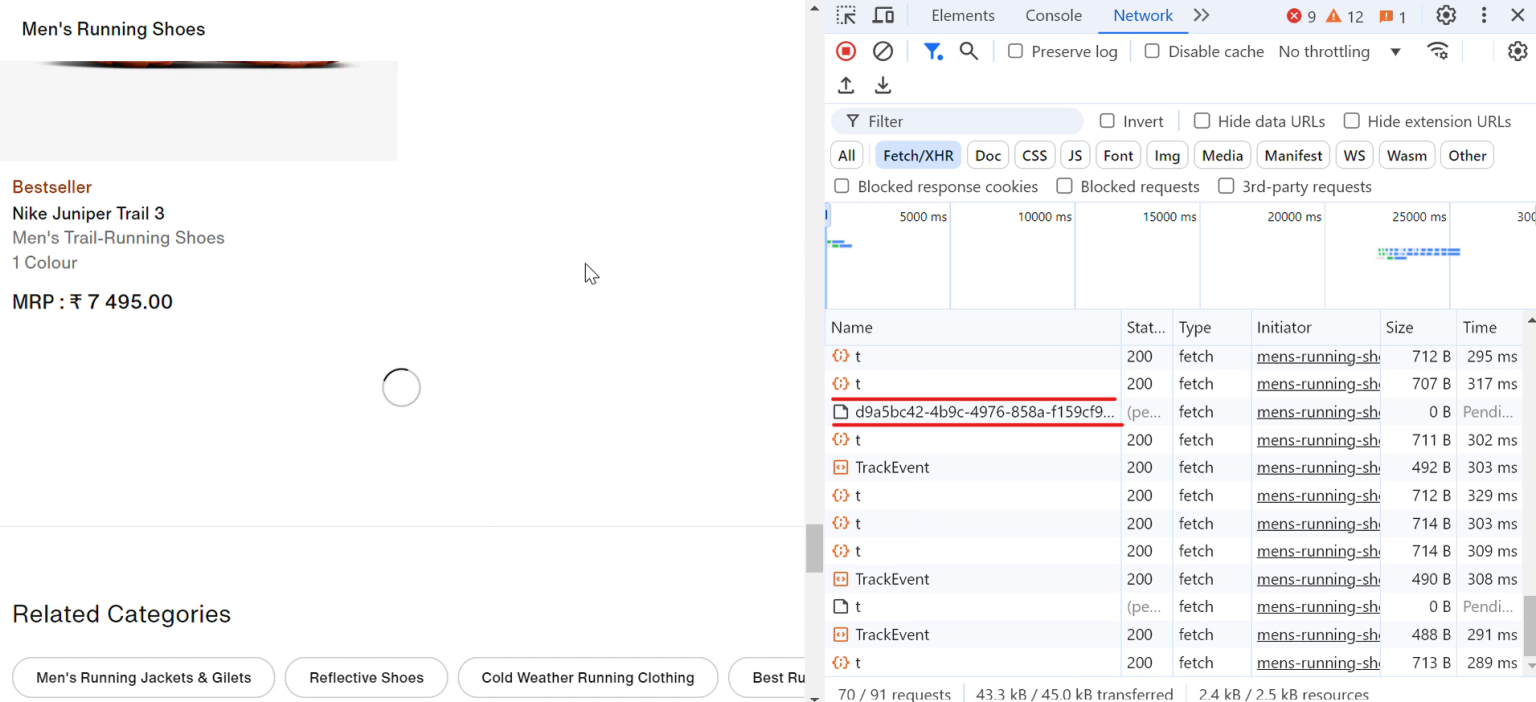Open network conditions settings
The width and height of the screenshot is (1536, 702).
(x=1438, y=50)
